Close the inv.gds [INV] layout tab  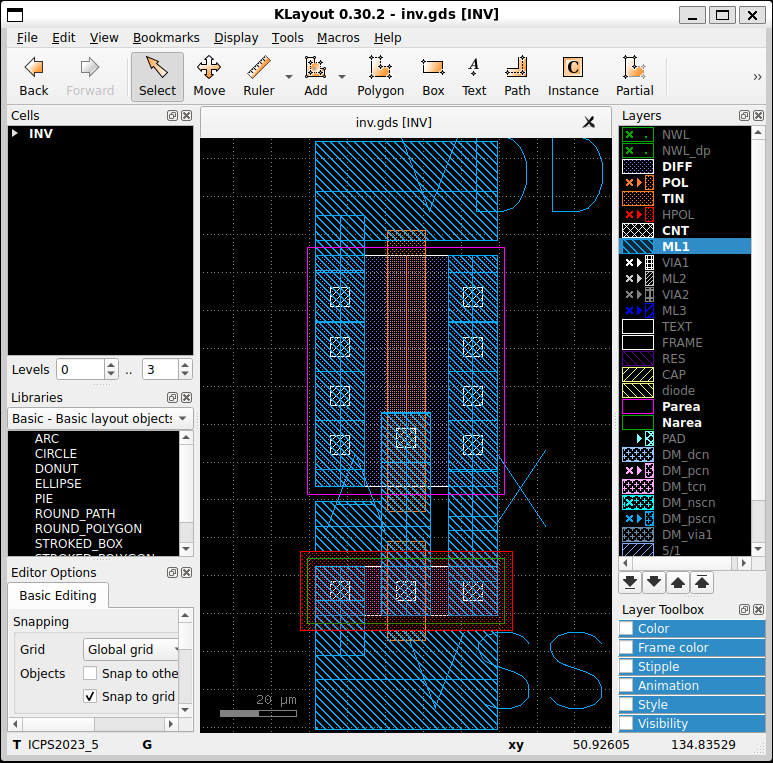coord(589,122)
